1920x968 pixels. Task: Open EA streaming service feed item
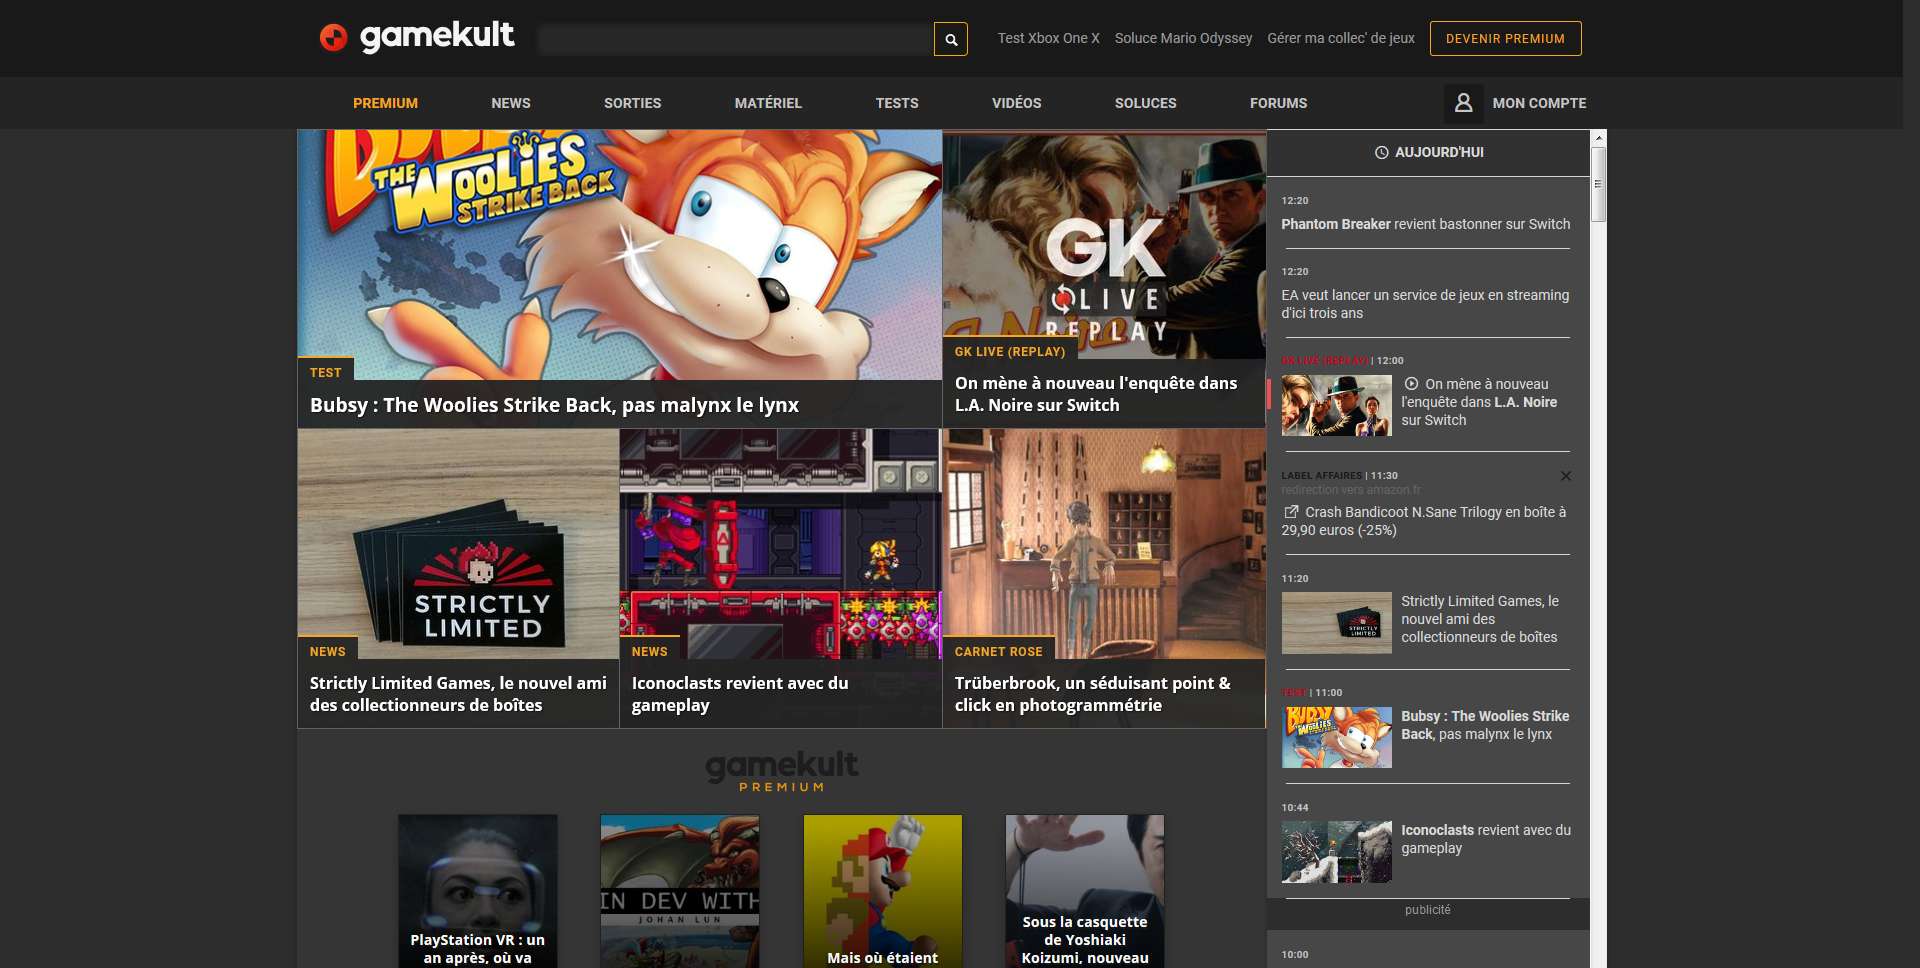[x=1426, y=304]
